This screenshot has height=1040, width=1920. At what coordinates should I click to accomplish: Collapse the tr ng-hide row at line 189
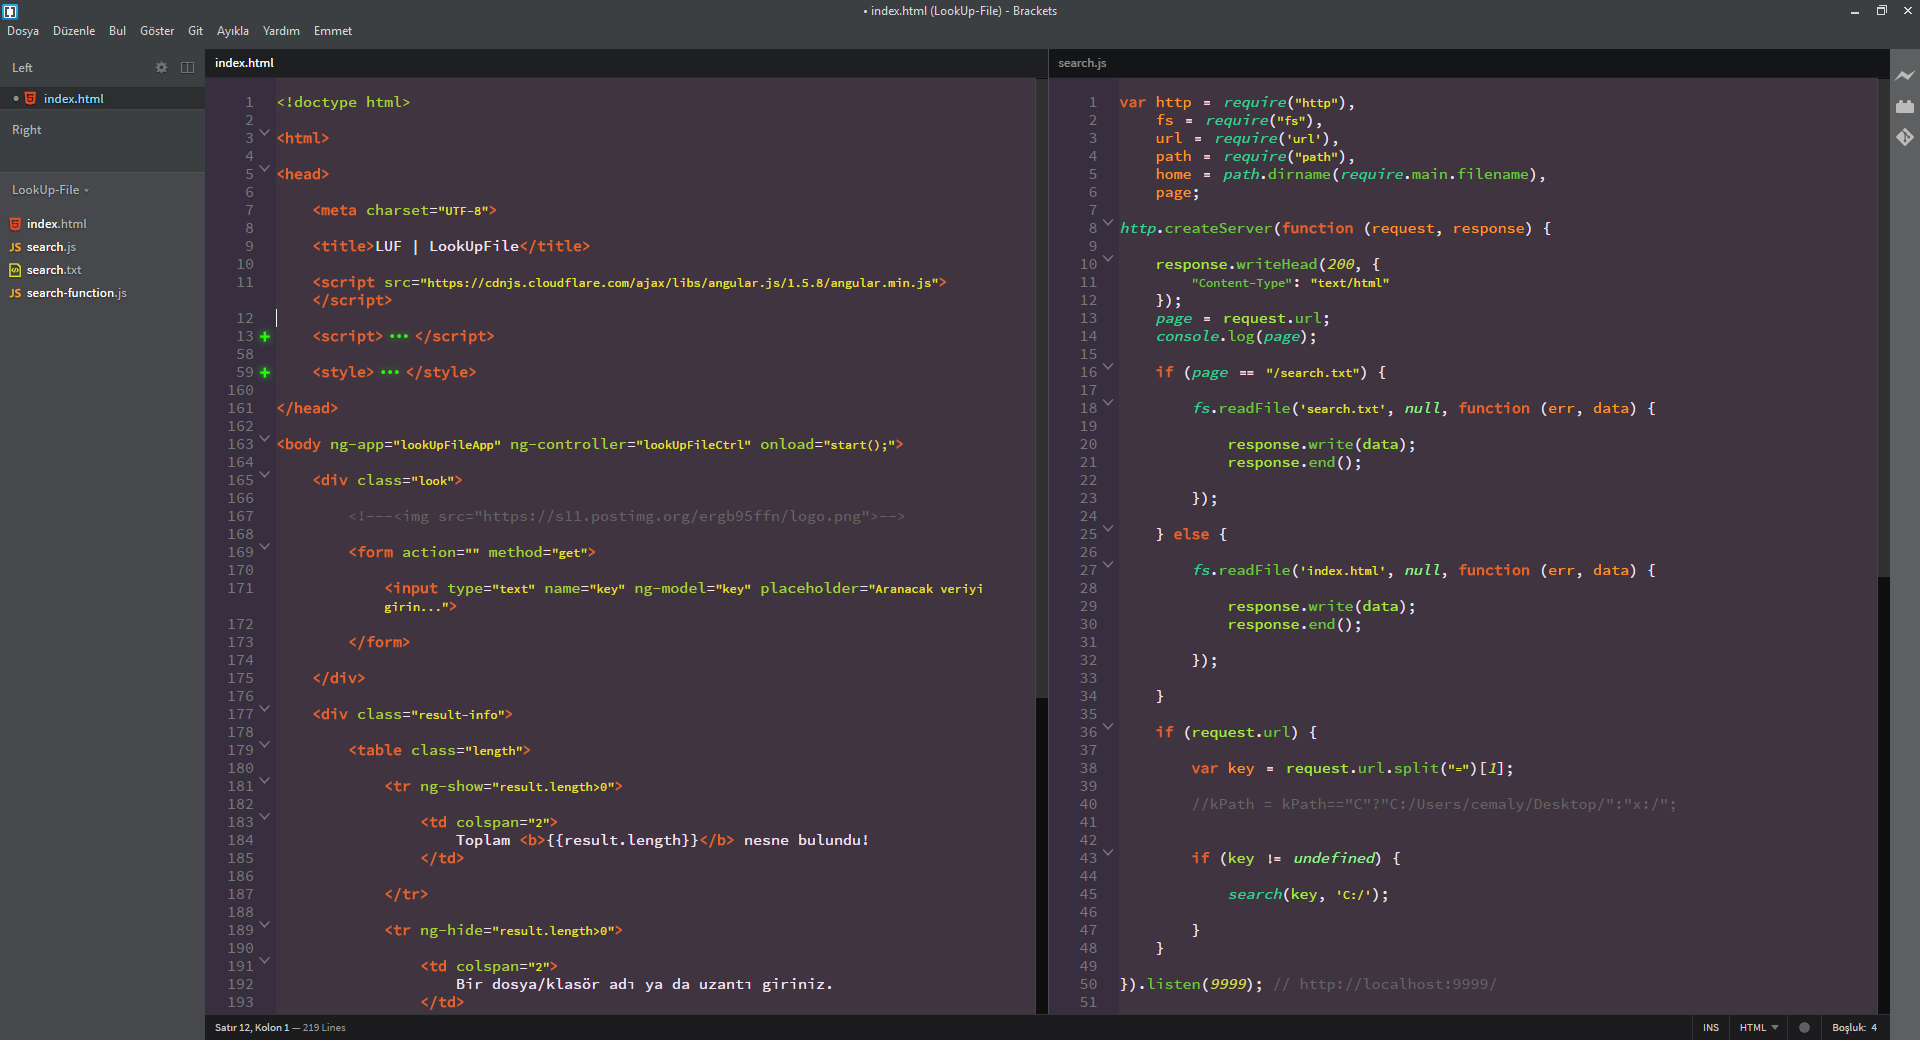[x=265, y=924]
